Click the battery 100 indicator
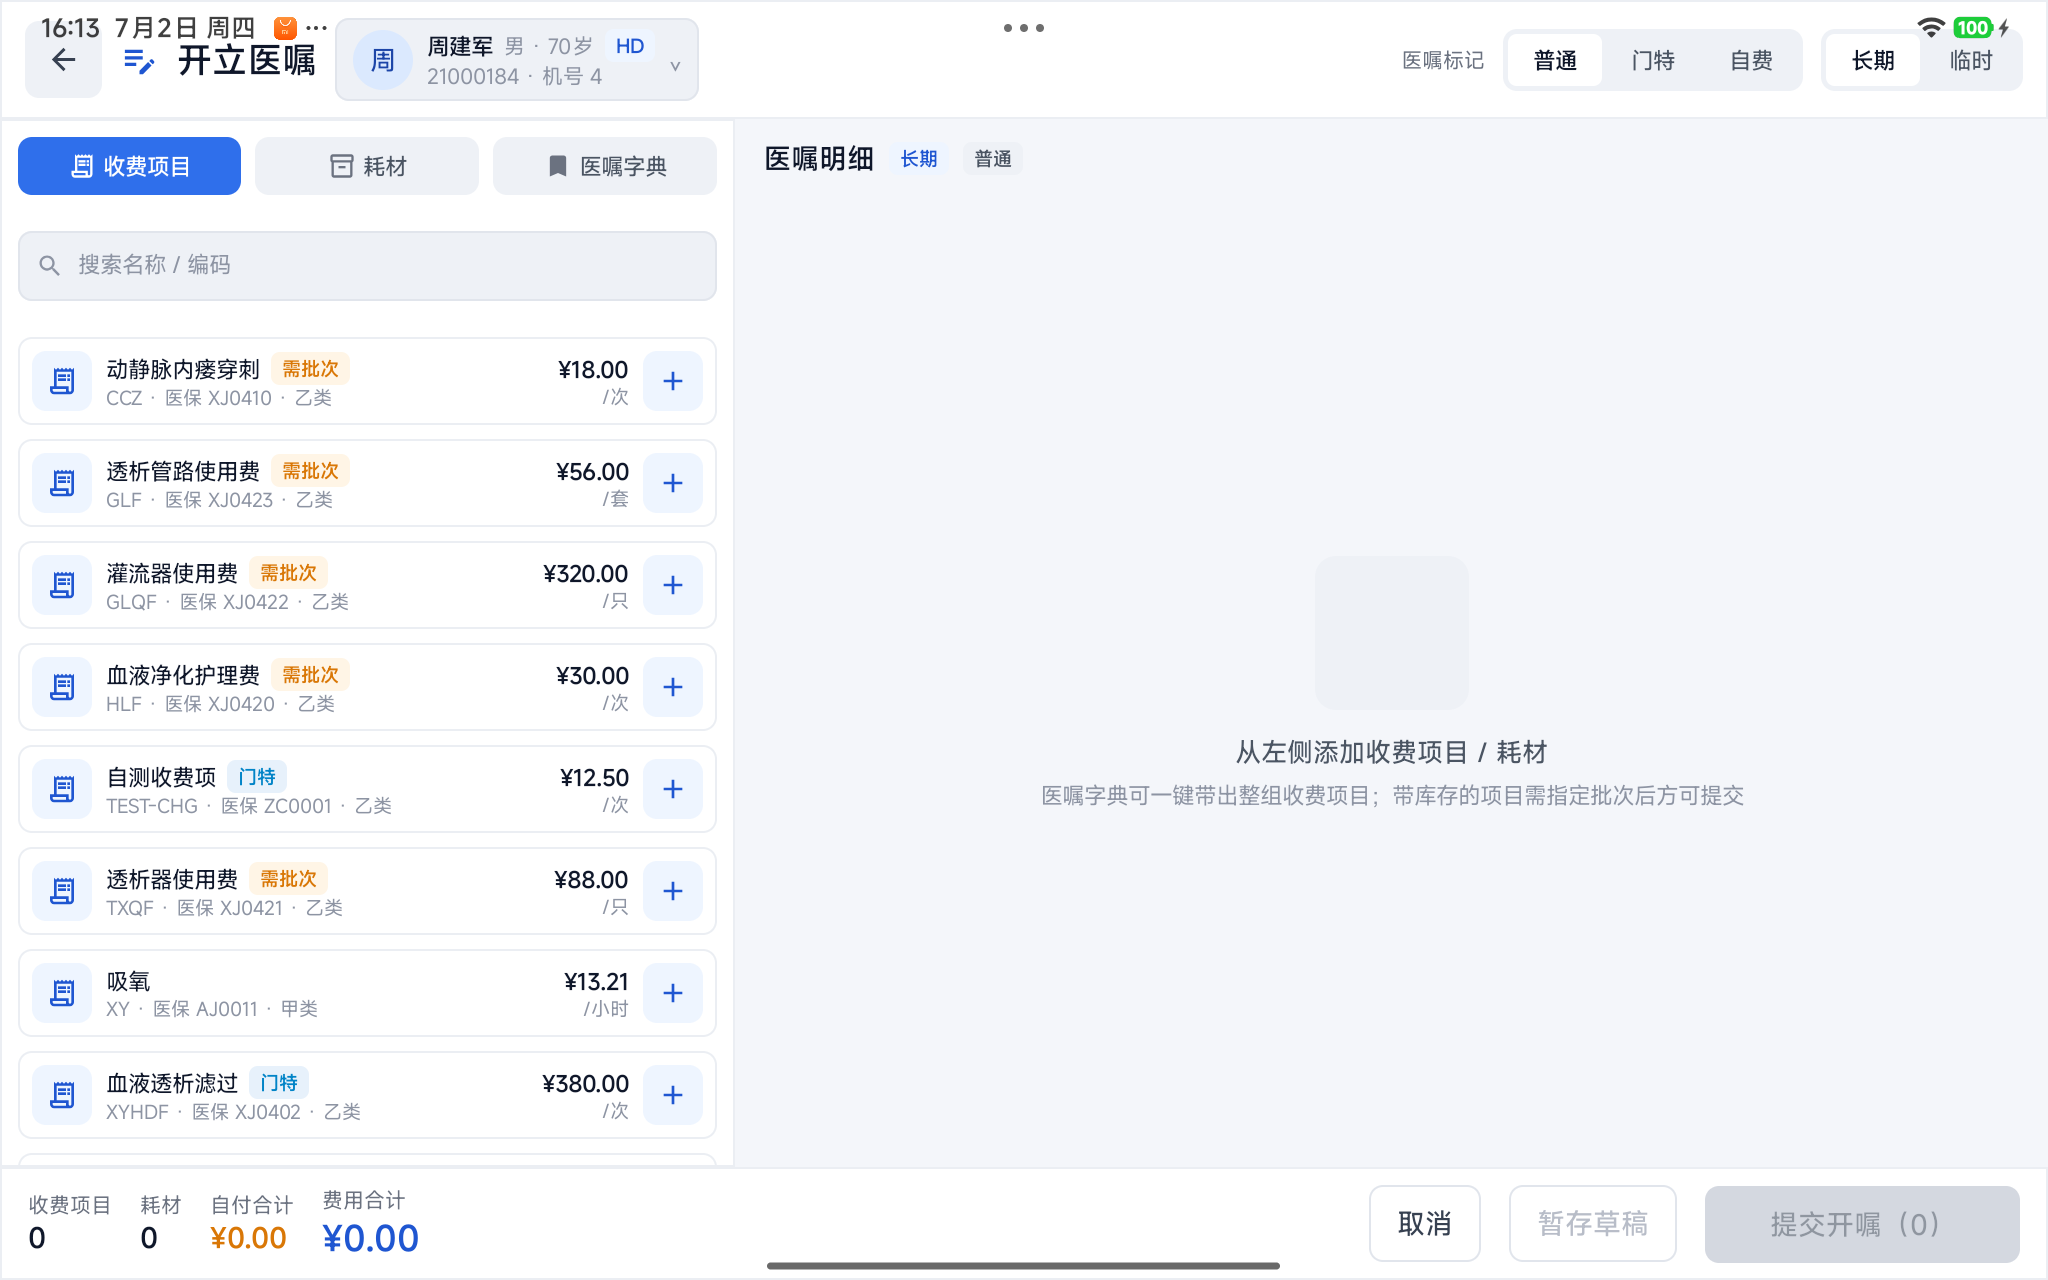2048x1280 pixels. pyautogui.click(x=1973, y=28)
